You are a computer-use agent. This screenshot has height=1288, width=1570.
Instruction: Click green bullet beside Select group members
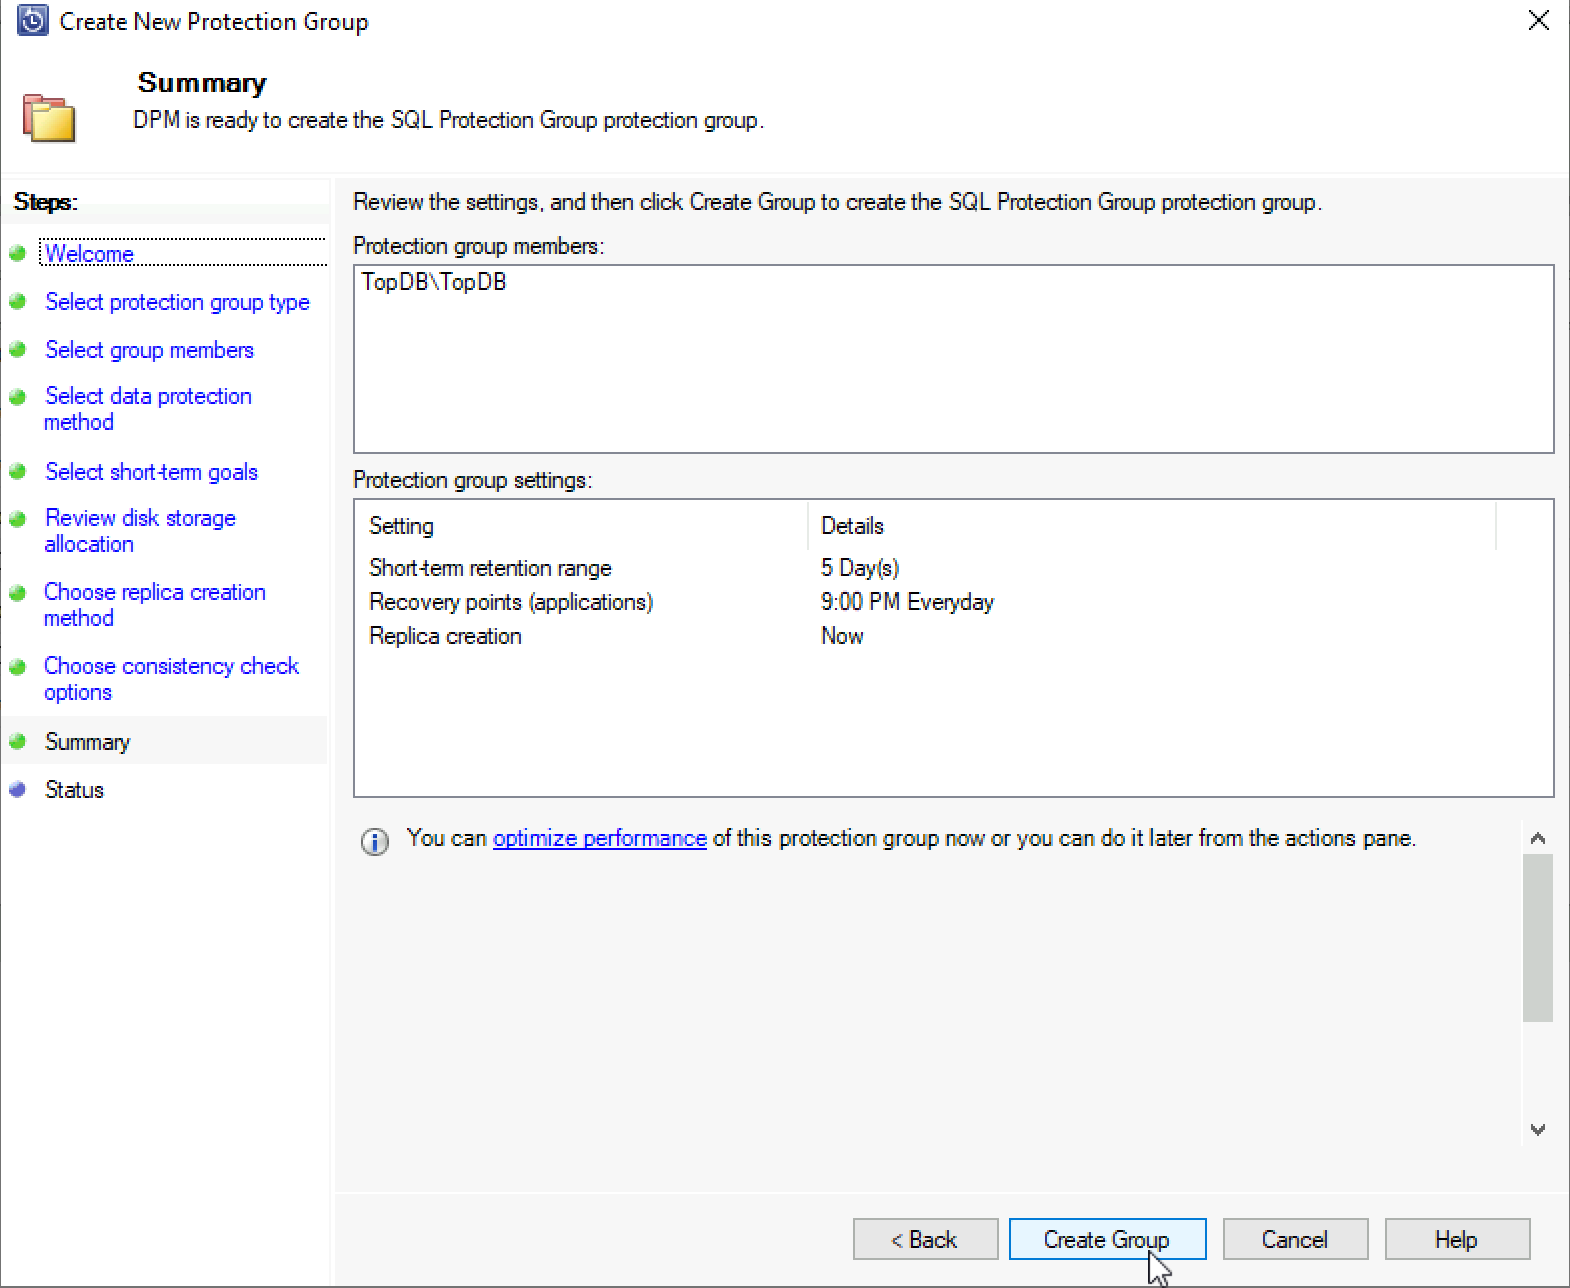click(x=17, y=349)
